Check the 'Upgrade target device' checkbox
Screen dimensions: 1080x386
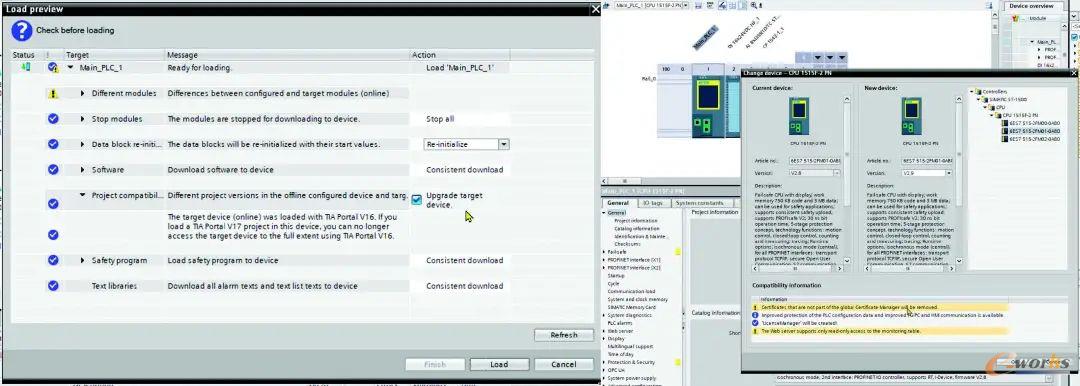(417, 200)
